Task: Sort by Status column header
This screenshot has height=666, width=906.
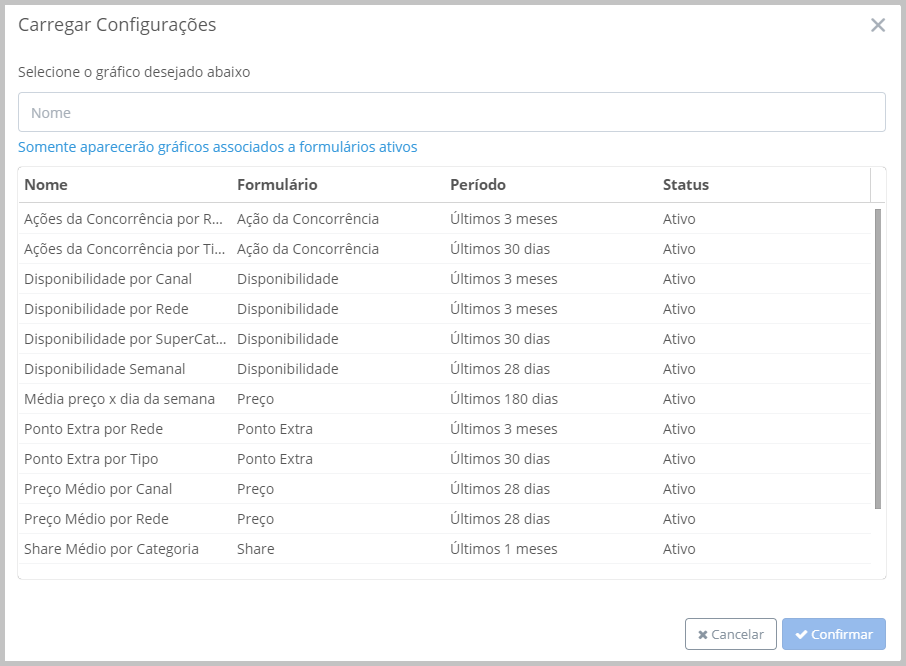Action: (685, 185)
